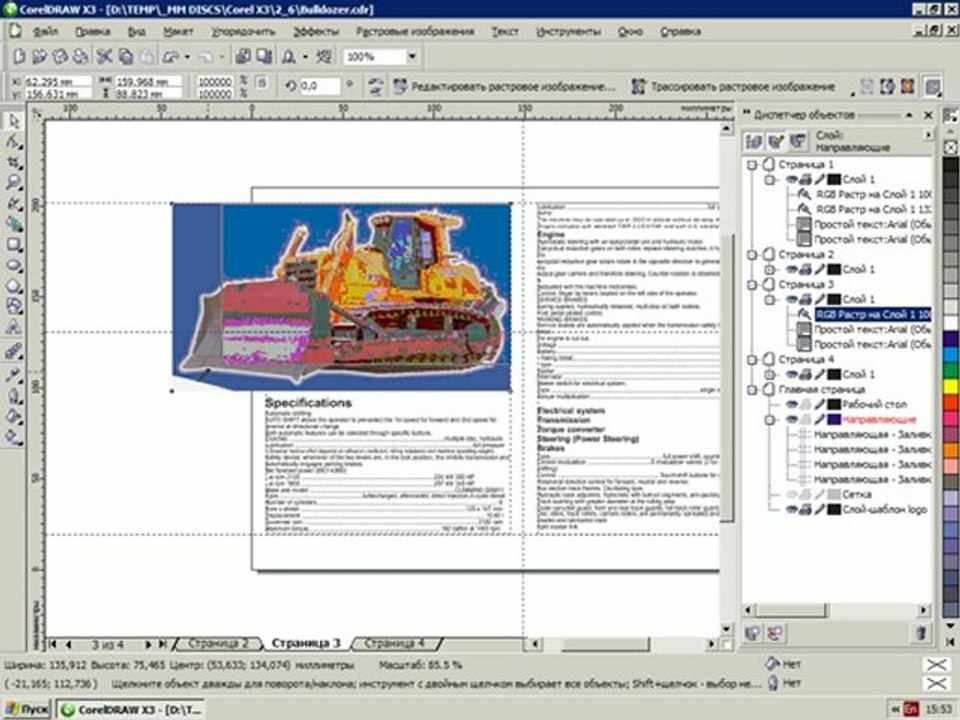
Task: Hide Слой 1 under Страница 1
Action: 791,179
